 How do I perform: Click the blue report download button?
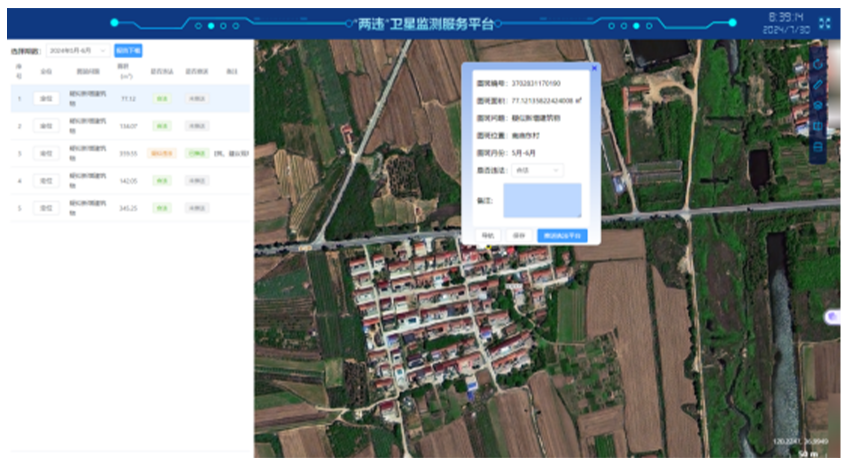tap(128, 51)
